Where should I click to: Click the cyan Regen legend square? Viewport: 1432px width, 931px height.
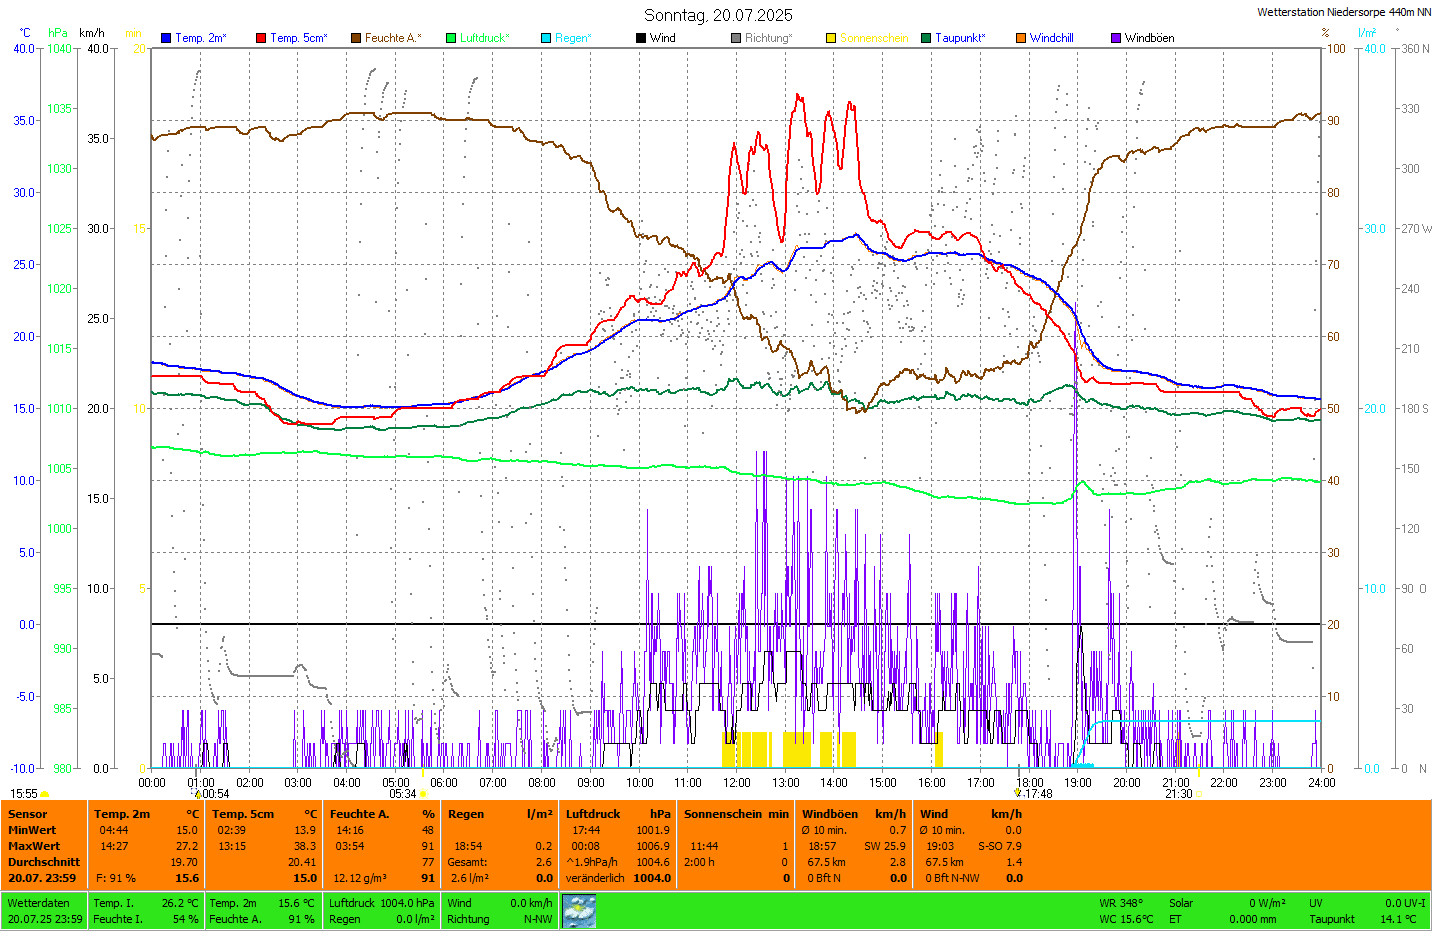pyautogui.click(x=546, y=38)
